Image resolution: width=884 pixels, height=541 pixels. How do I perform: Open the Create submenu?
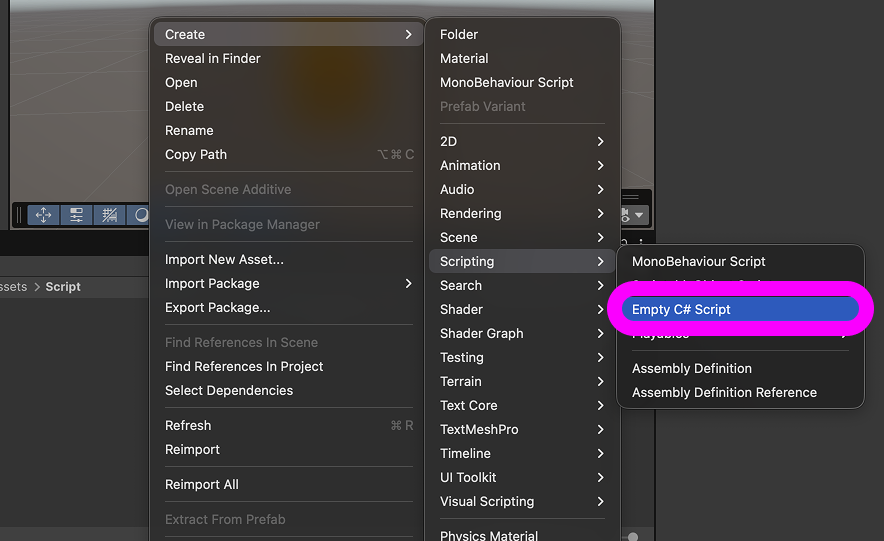click(x=288, y=34)
